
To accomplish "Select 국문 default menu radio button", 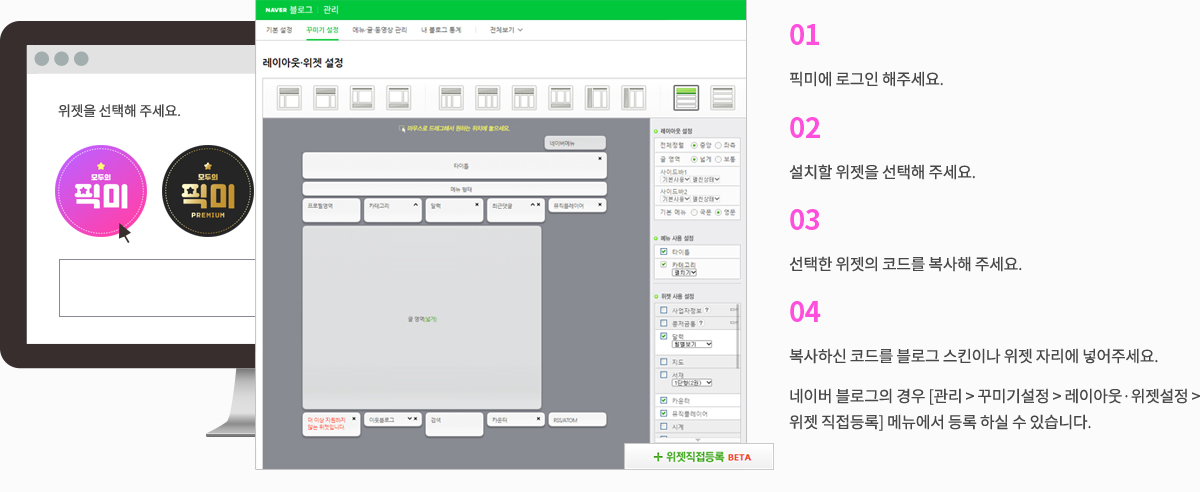I will [694, 212].
